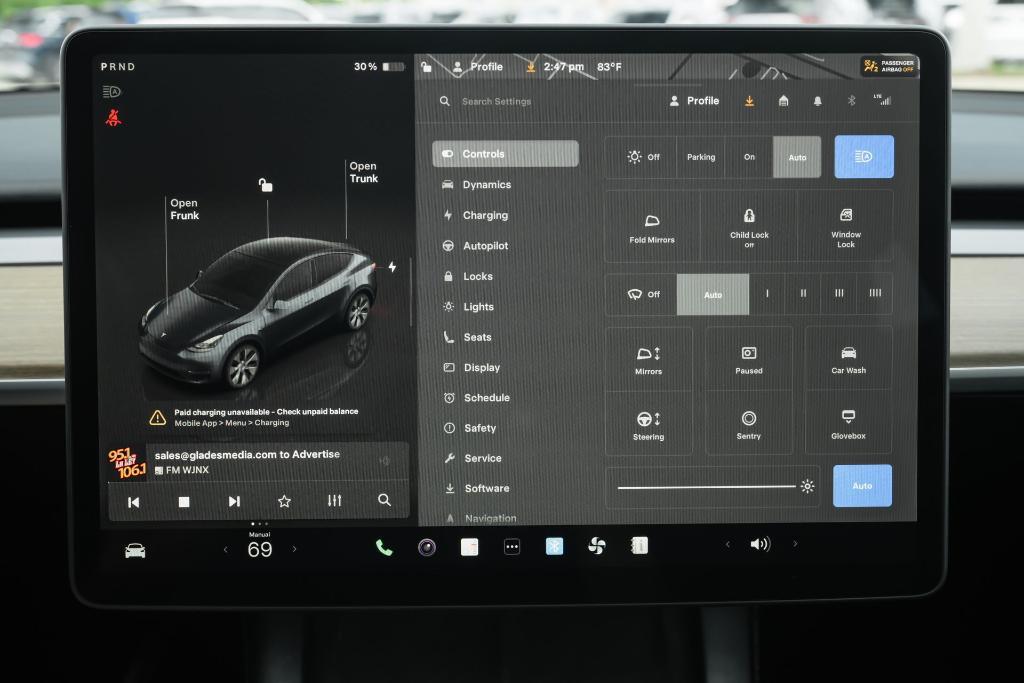Tap the next arrow beside temperature 69
The image size is (1024, 683).
point(294,548)
